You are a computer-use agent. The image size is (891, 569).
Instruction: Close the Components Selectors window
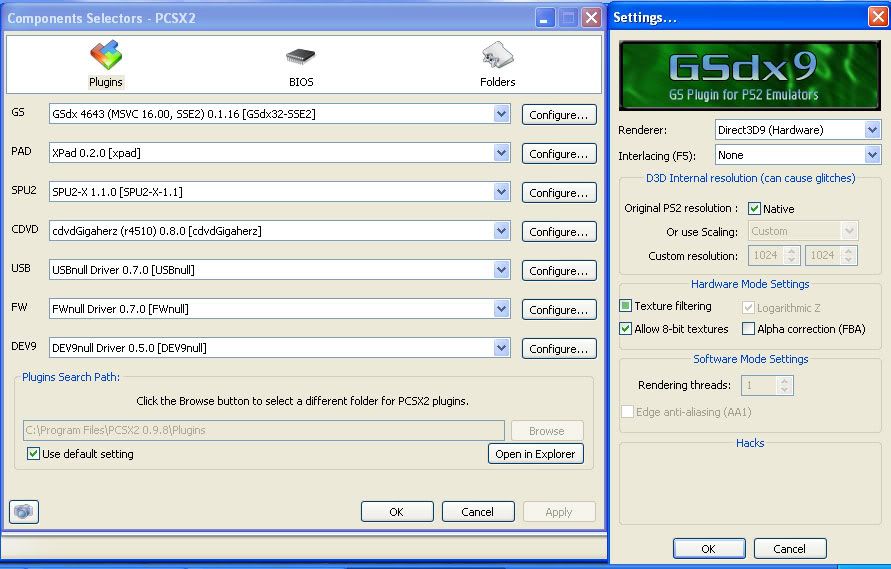click(592, 18)
